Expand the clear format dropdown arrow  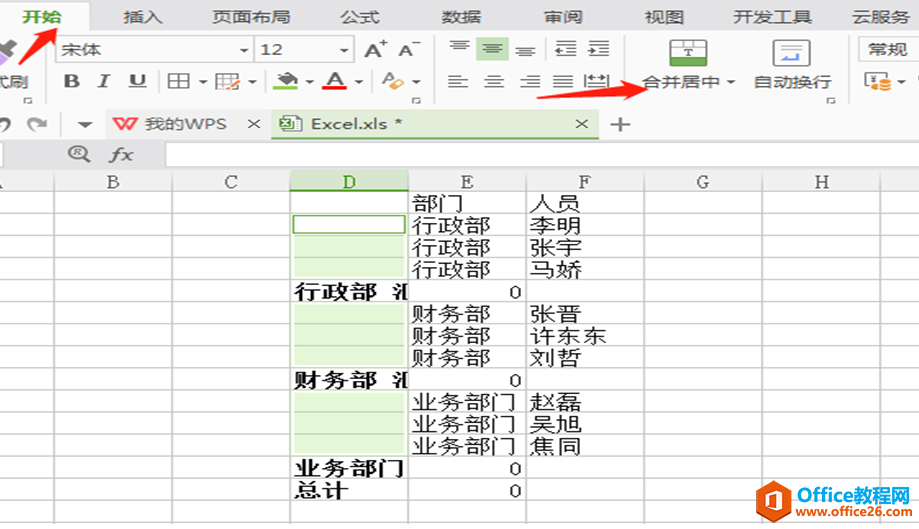[416, 81]
